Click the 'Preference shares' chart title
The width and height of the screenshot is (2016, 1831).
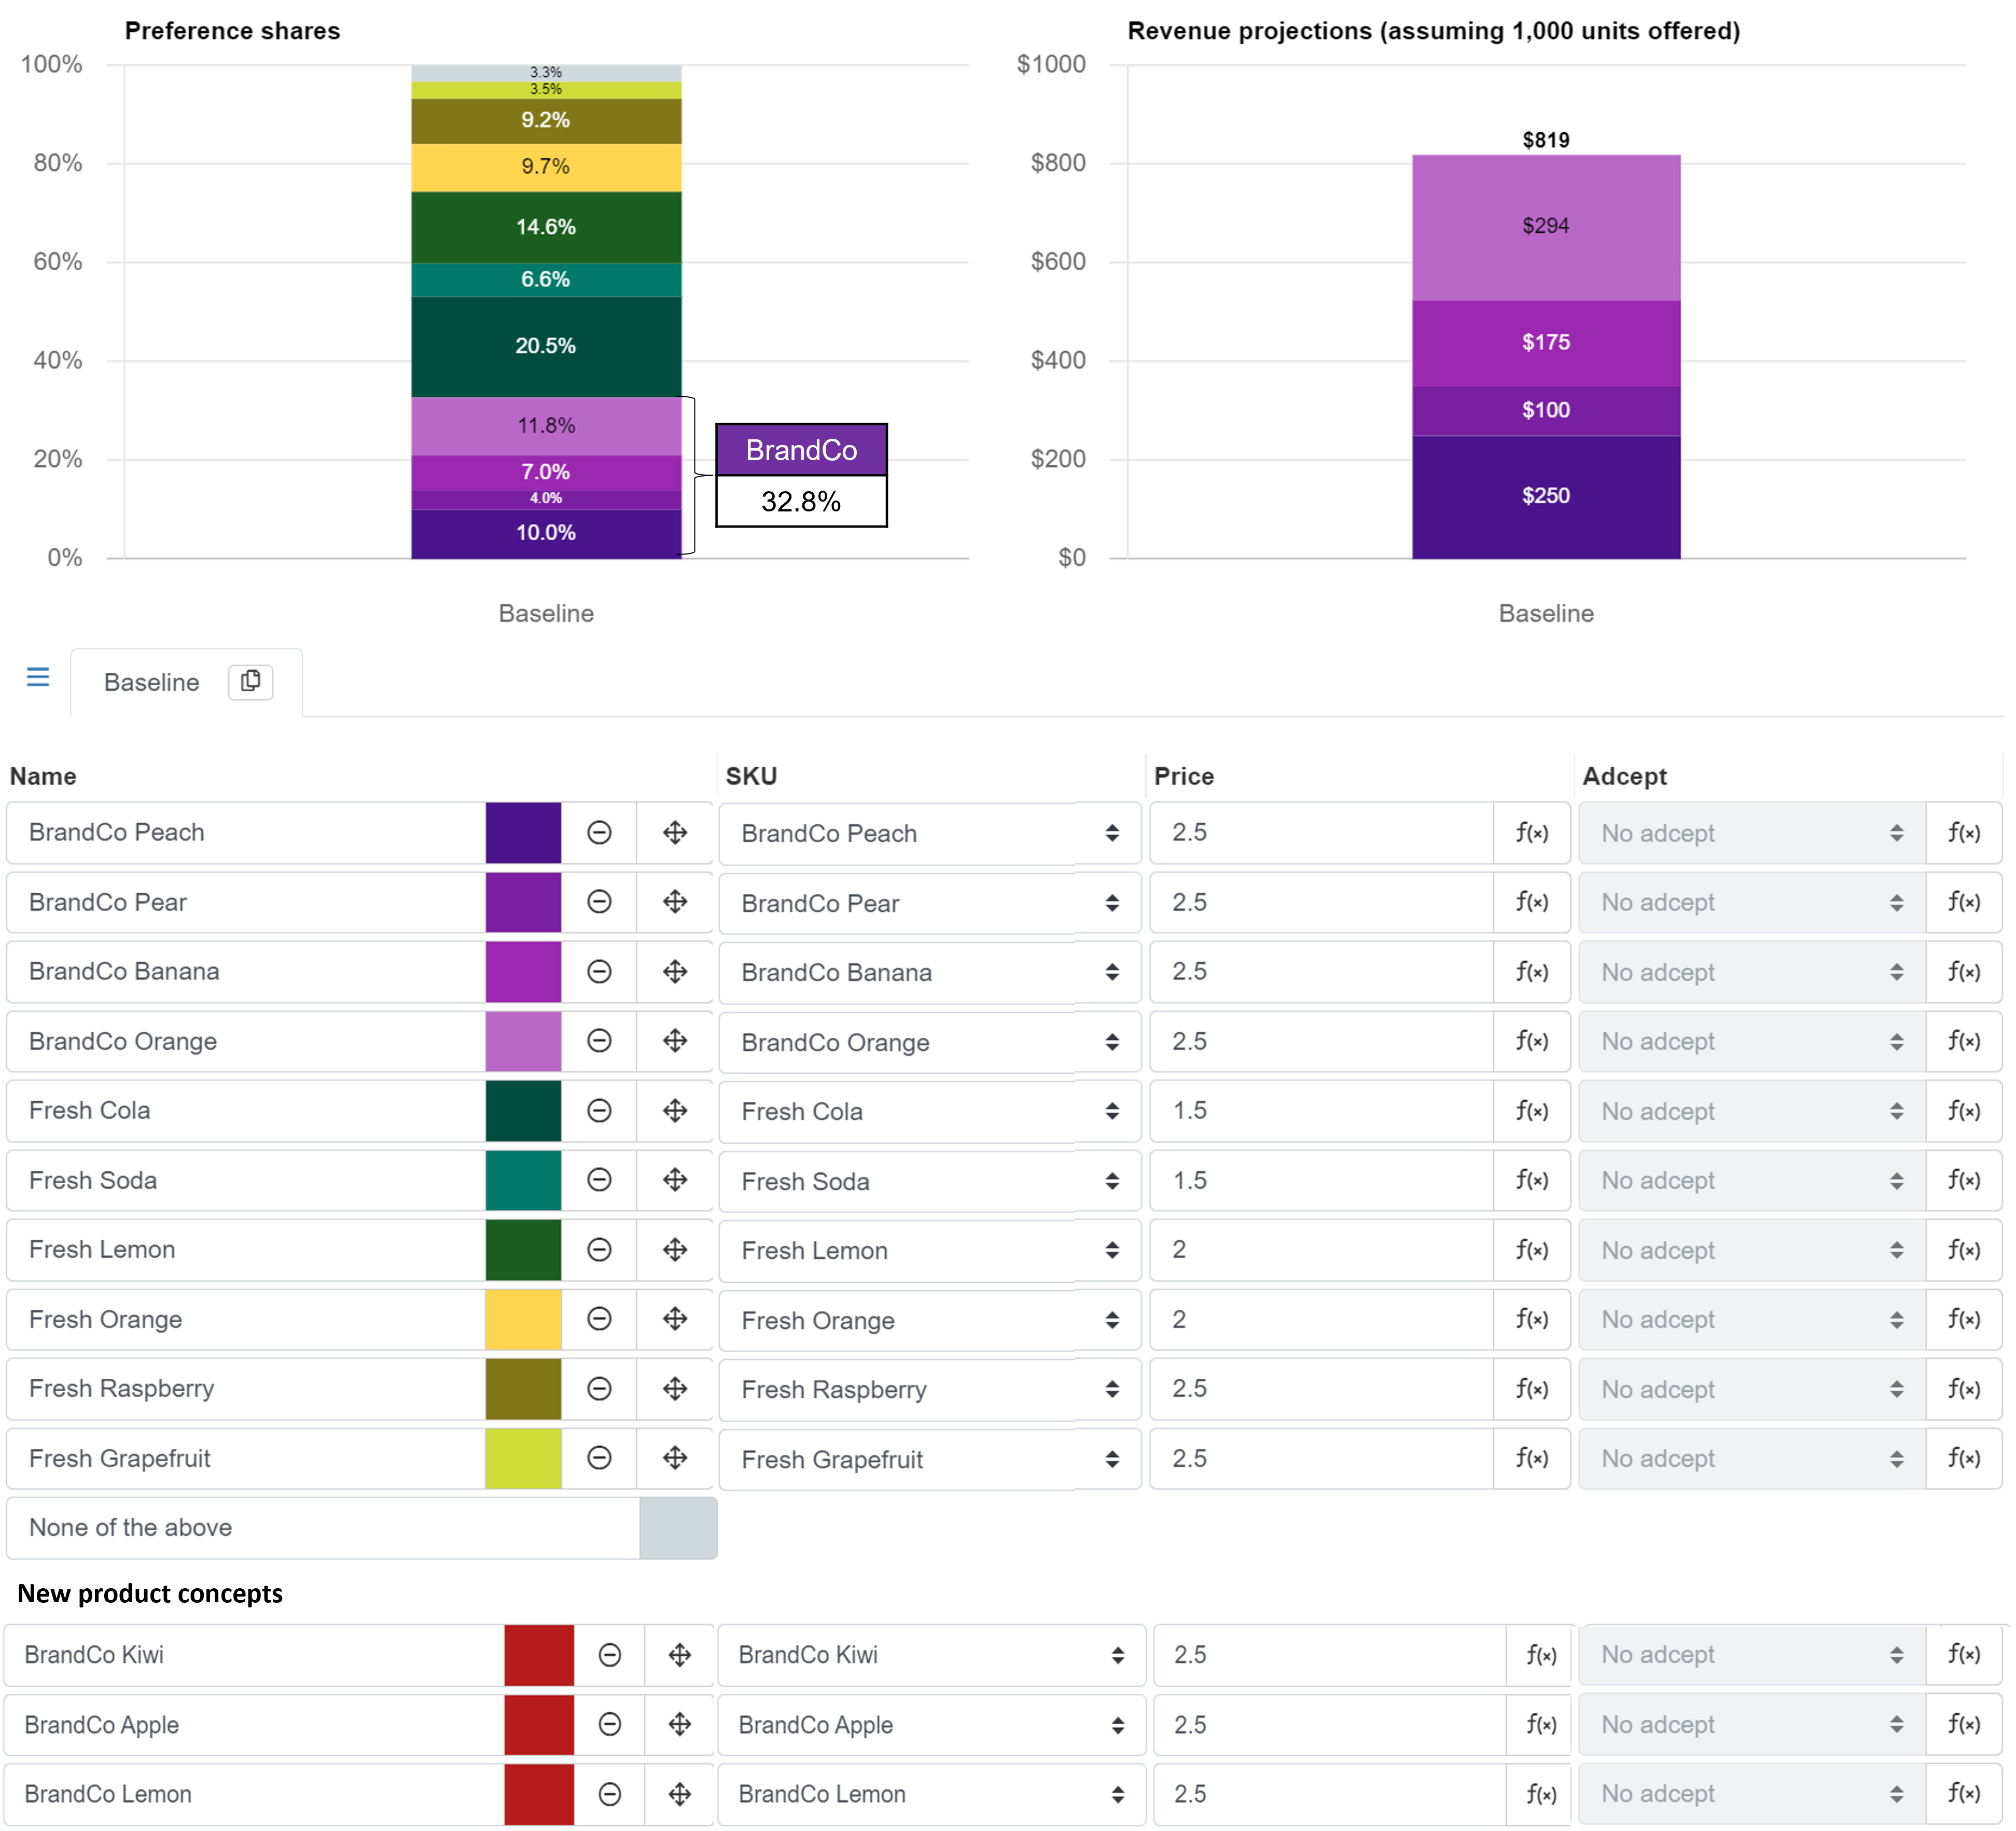(x=232, y=31)
